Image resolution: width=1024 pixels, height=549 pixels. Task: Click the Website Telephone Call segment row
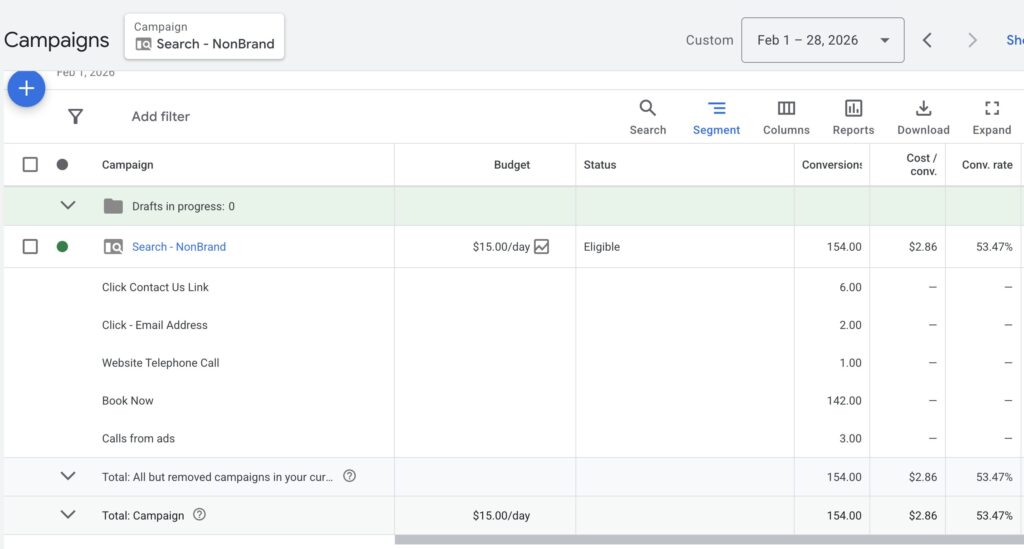pos(161,363)
